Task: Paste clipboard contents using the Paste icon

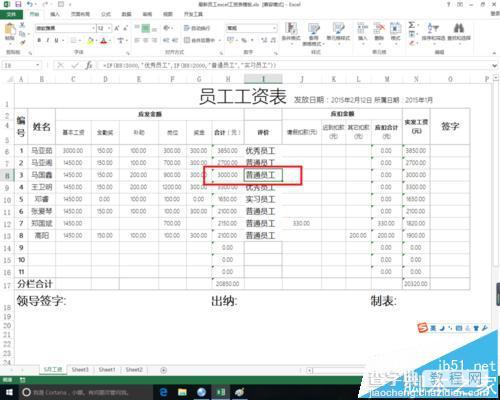Action: (9, 30)
